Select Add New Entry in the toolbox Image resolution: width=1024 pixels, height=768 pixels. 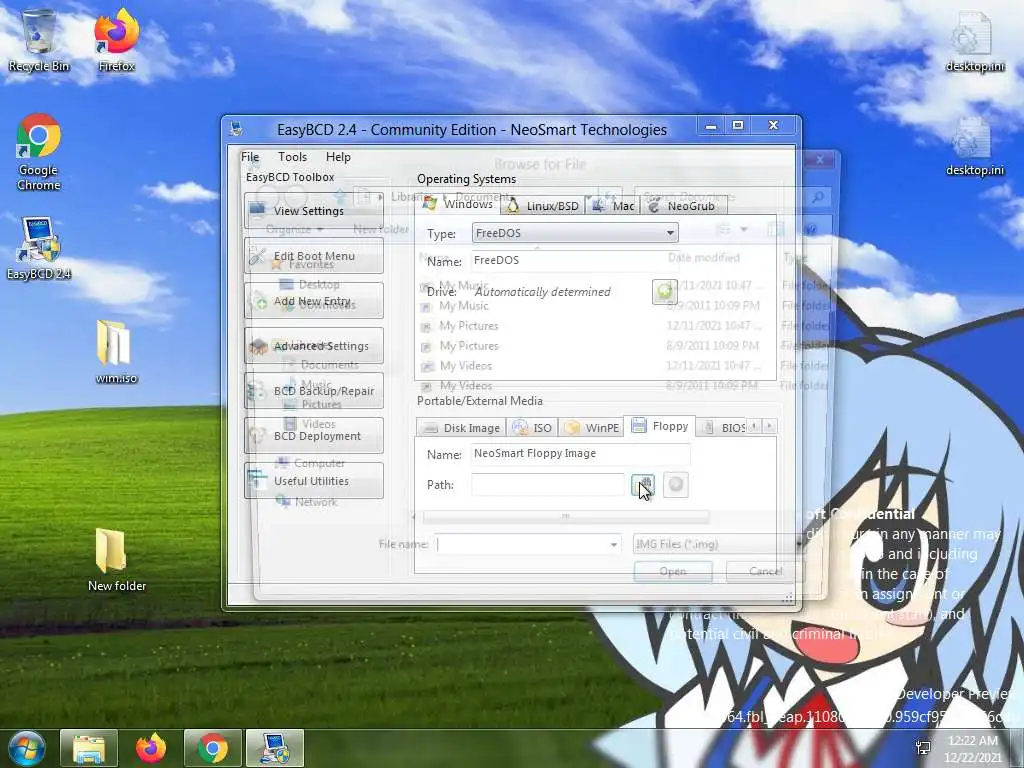tap(313, 300)
